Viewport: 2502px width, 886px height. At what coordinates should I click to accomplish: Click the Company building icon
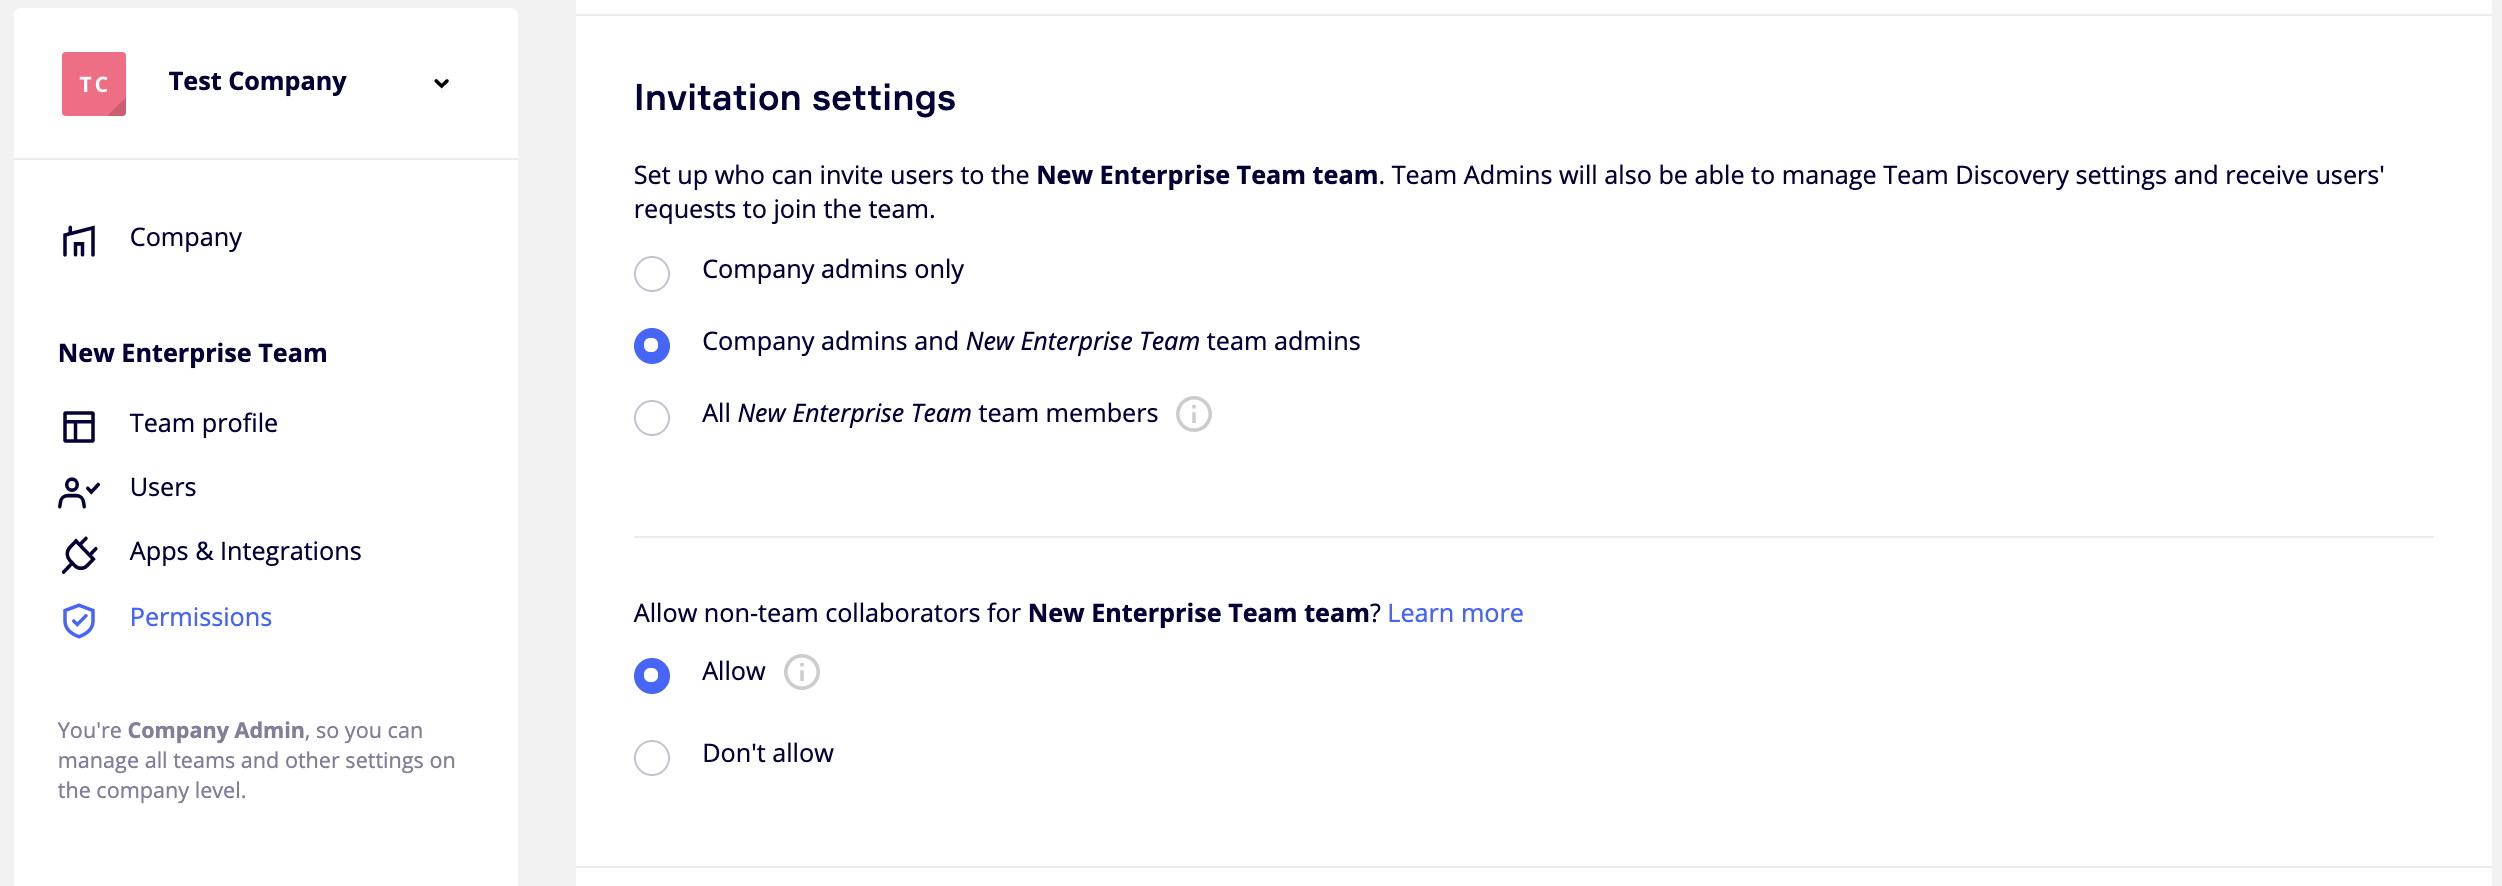click(79, 241)
